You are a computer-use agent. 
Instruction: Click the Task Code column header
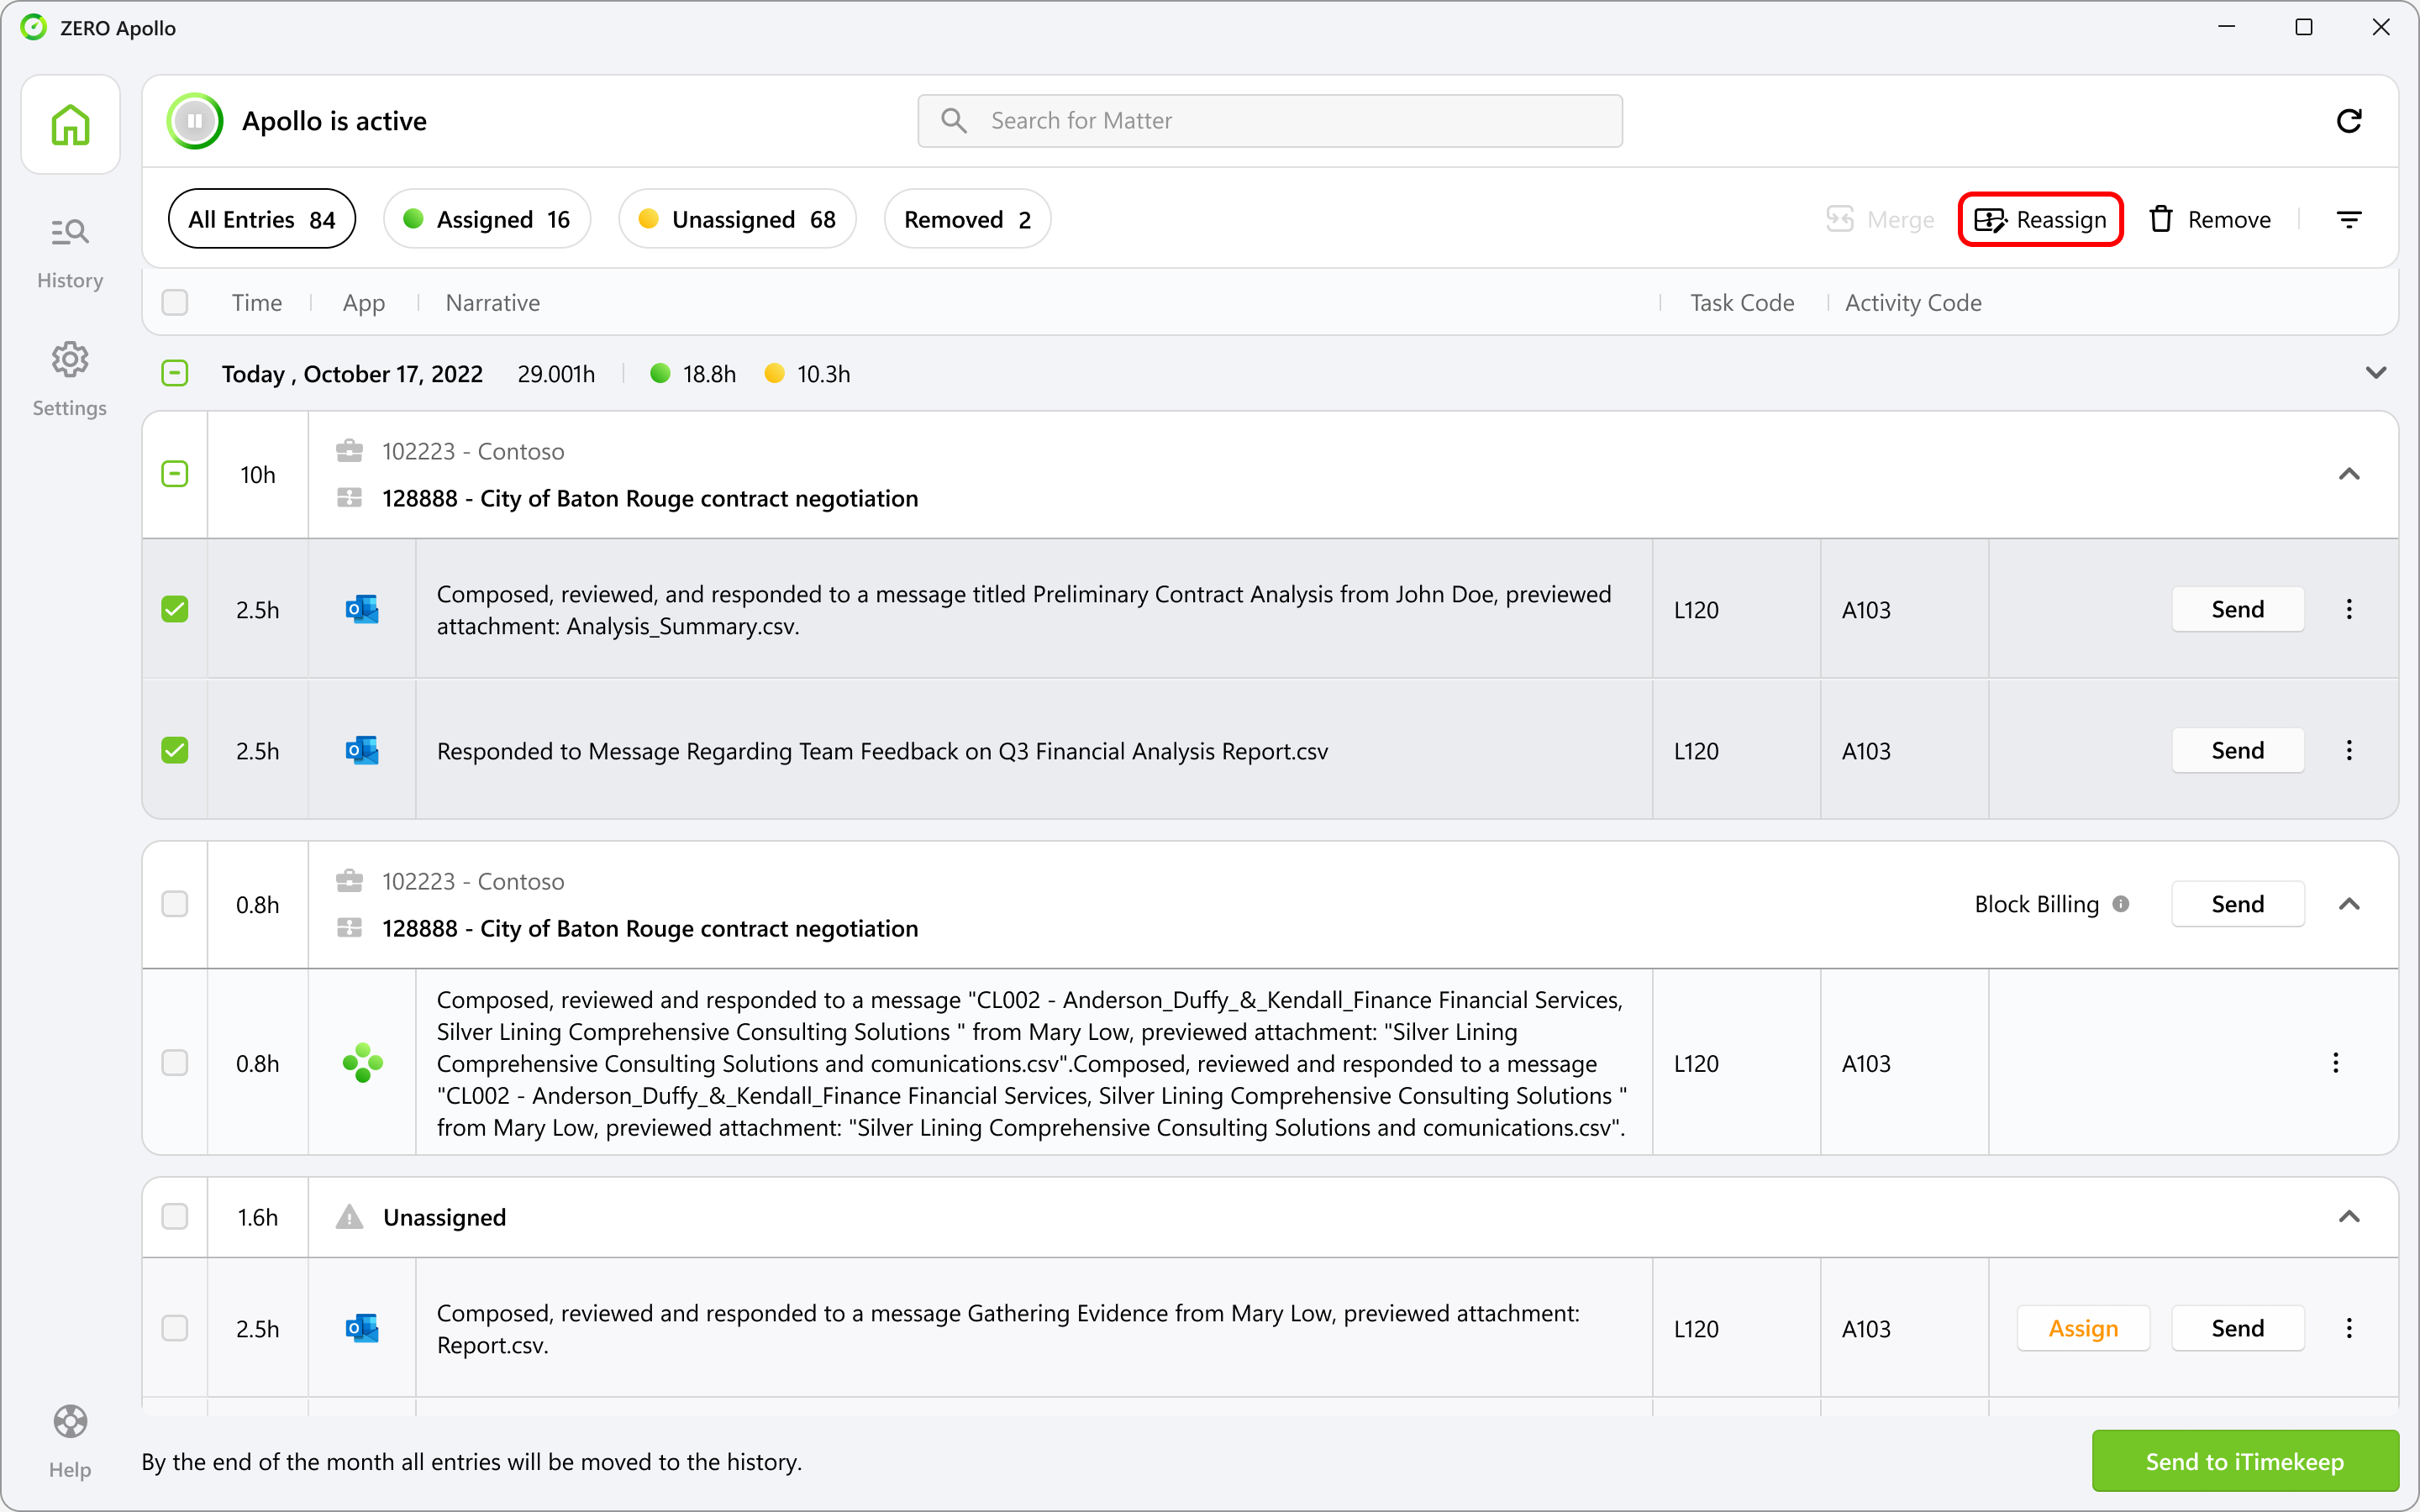tap(1742, 302)
